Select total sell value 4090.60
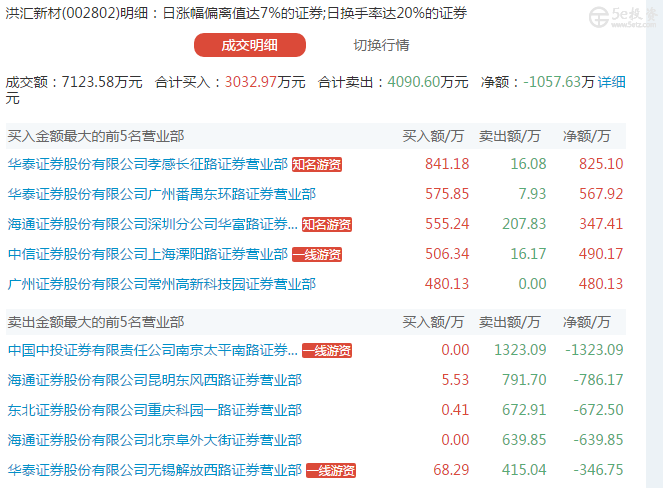 tap(414, 82)
